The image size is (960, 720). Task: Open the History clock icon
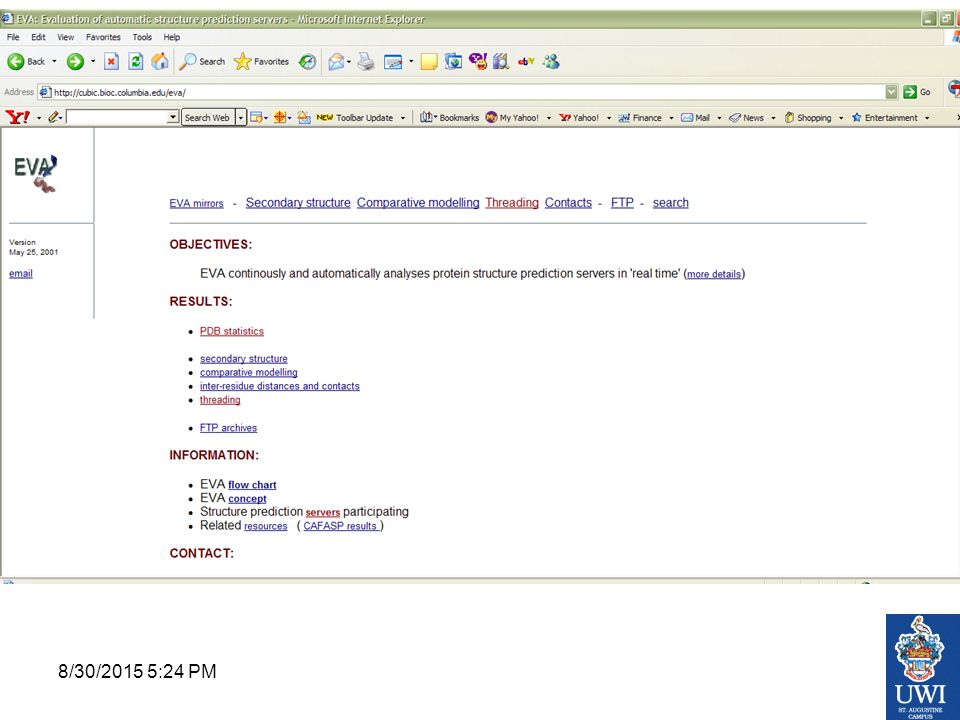(307, 61)
